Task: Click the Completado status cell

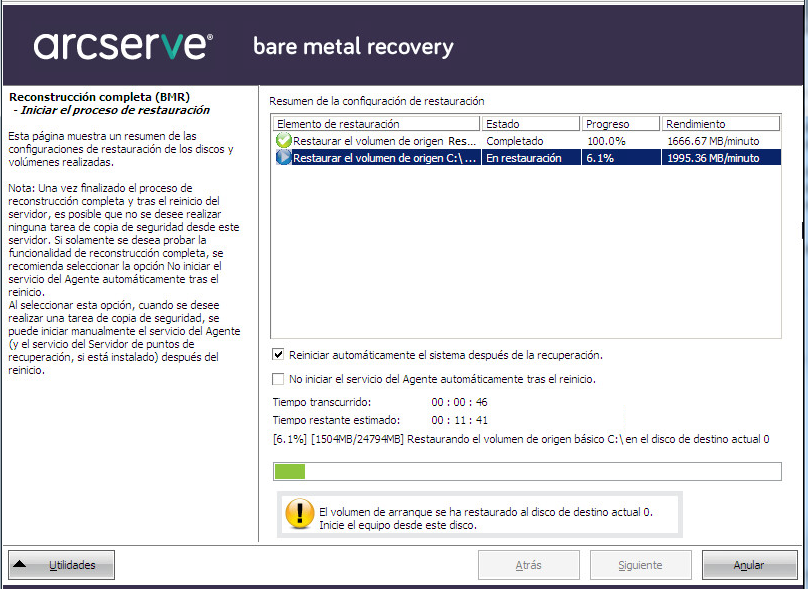Action: (514, 141)
